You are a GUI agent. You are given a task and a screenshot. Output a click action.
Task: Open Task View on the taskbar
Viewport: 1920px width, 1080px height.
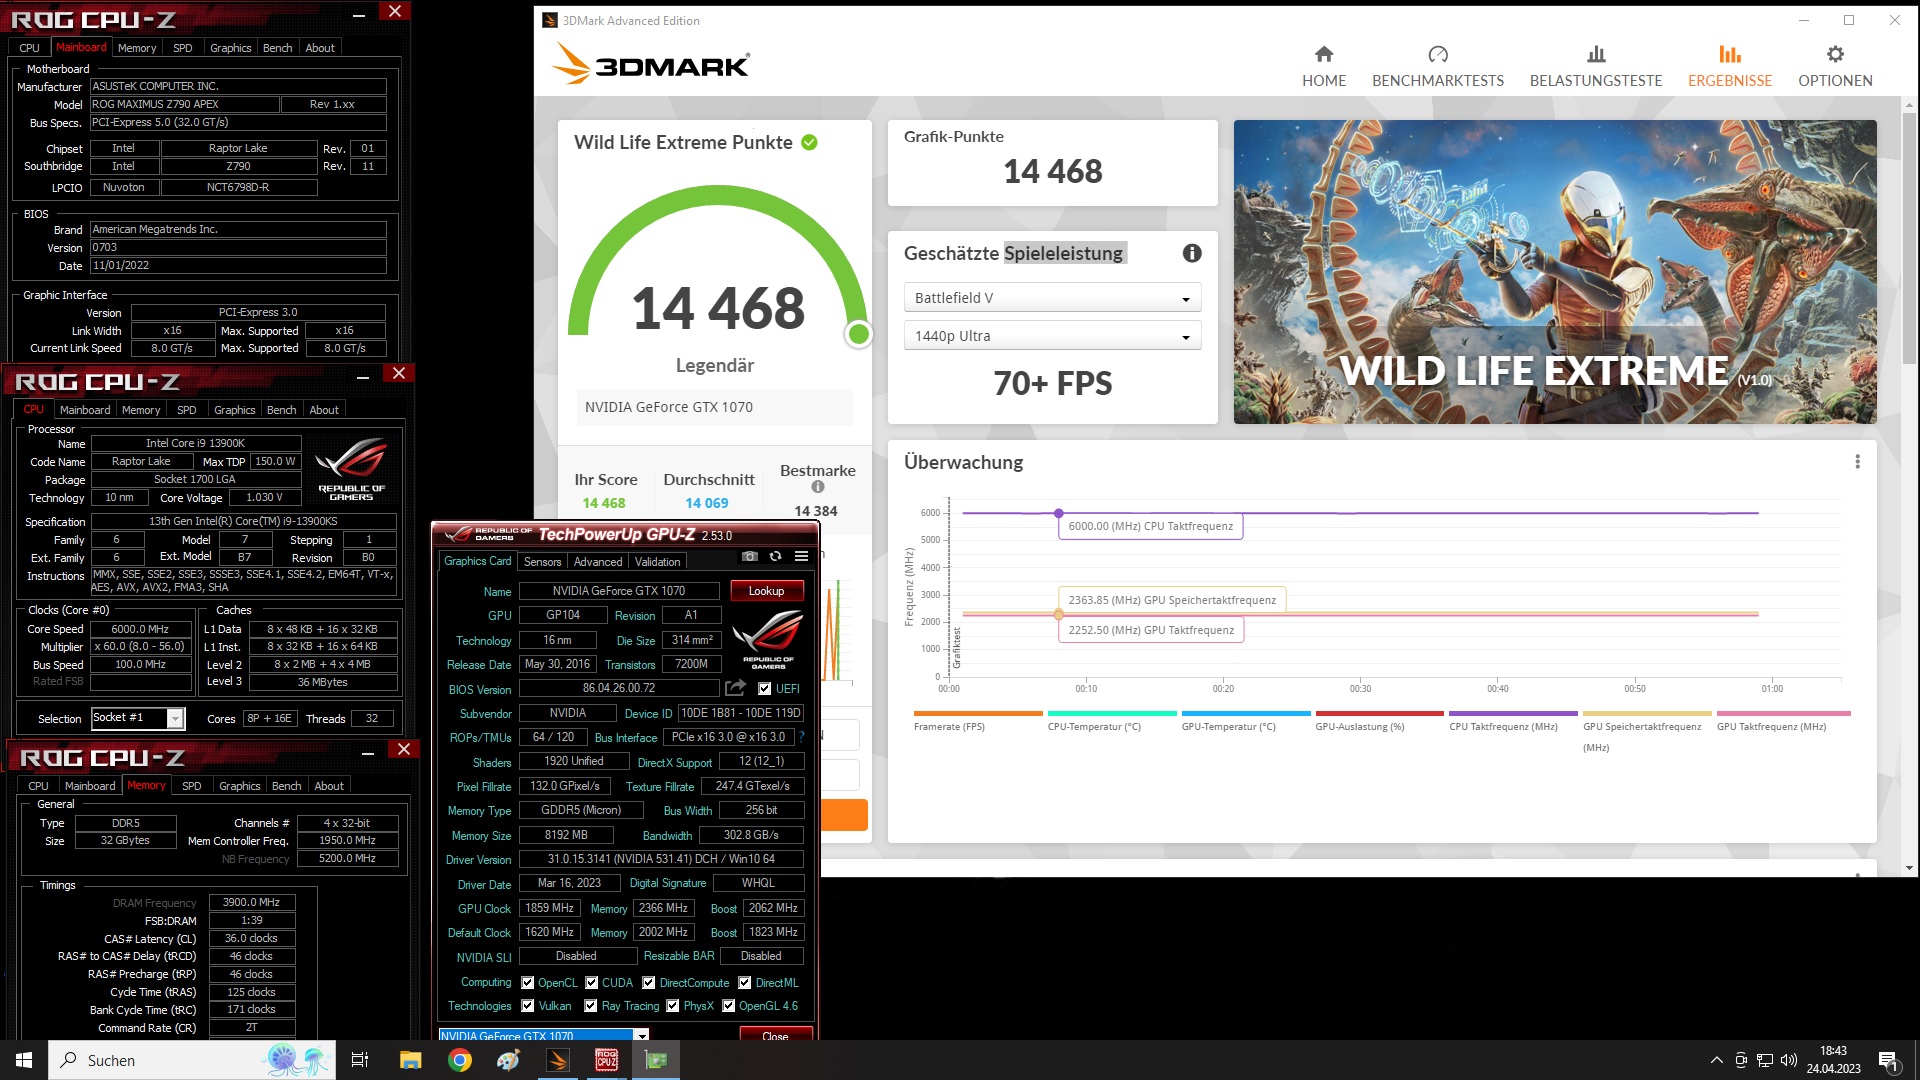tap(360, 1060)
